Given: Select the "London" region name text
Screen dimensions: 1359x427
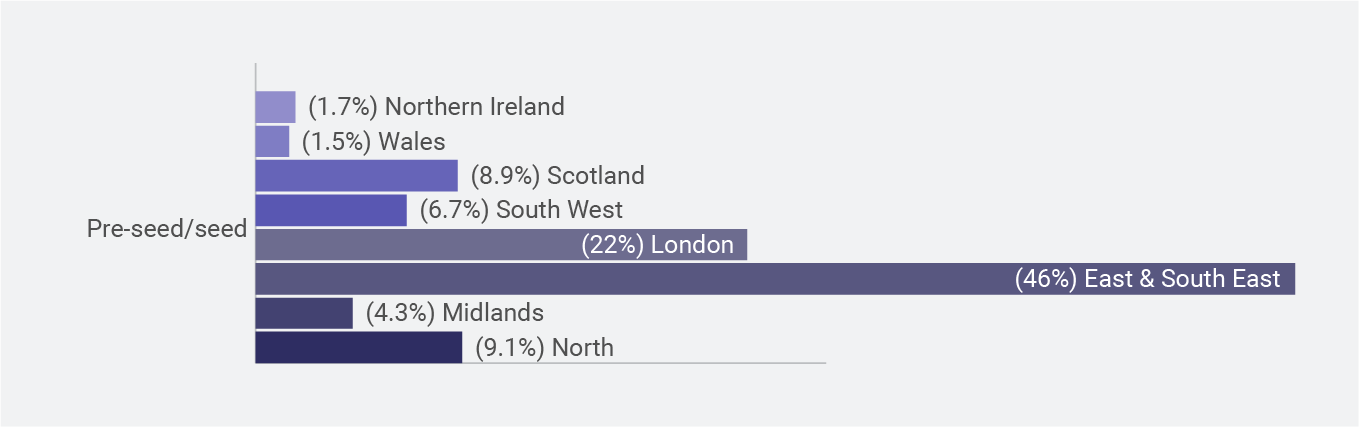Looking at the screenshot, I should coord(692,245).
